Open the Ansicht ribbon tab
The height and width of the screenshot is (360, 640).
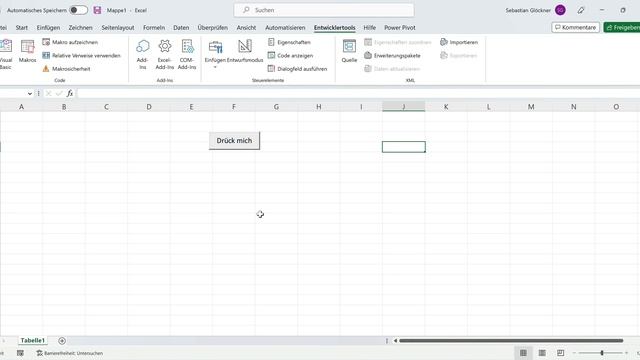tap(246, 28)
